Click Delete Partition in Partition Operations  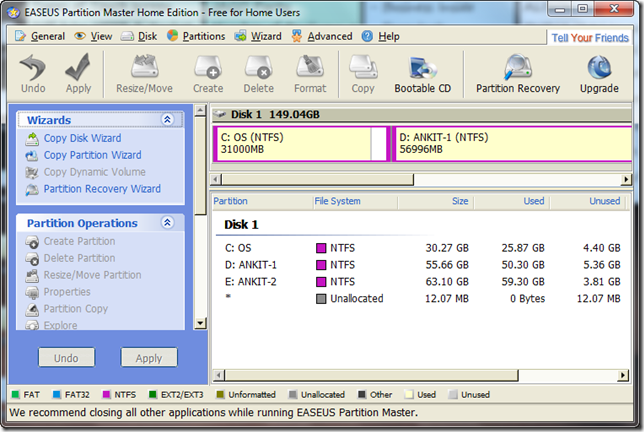pos(79,258)
